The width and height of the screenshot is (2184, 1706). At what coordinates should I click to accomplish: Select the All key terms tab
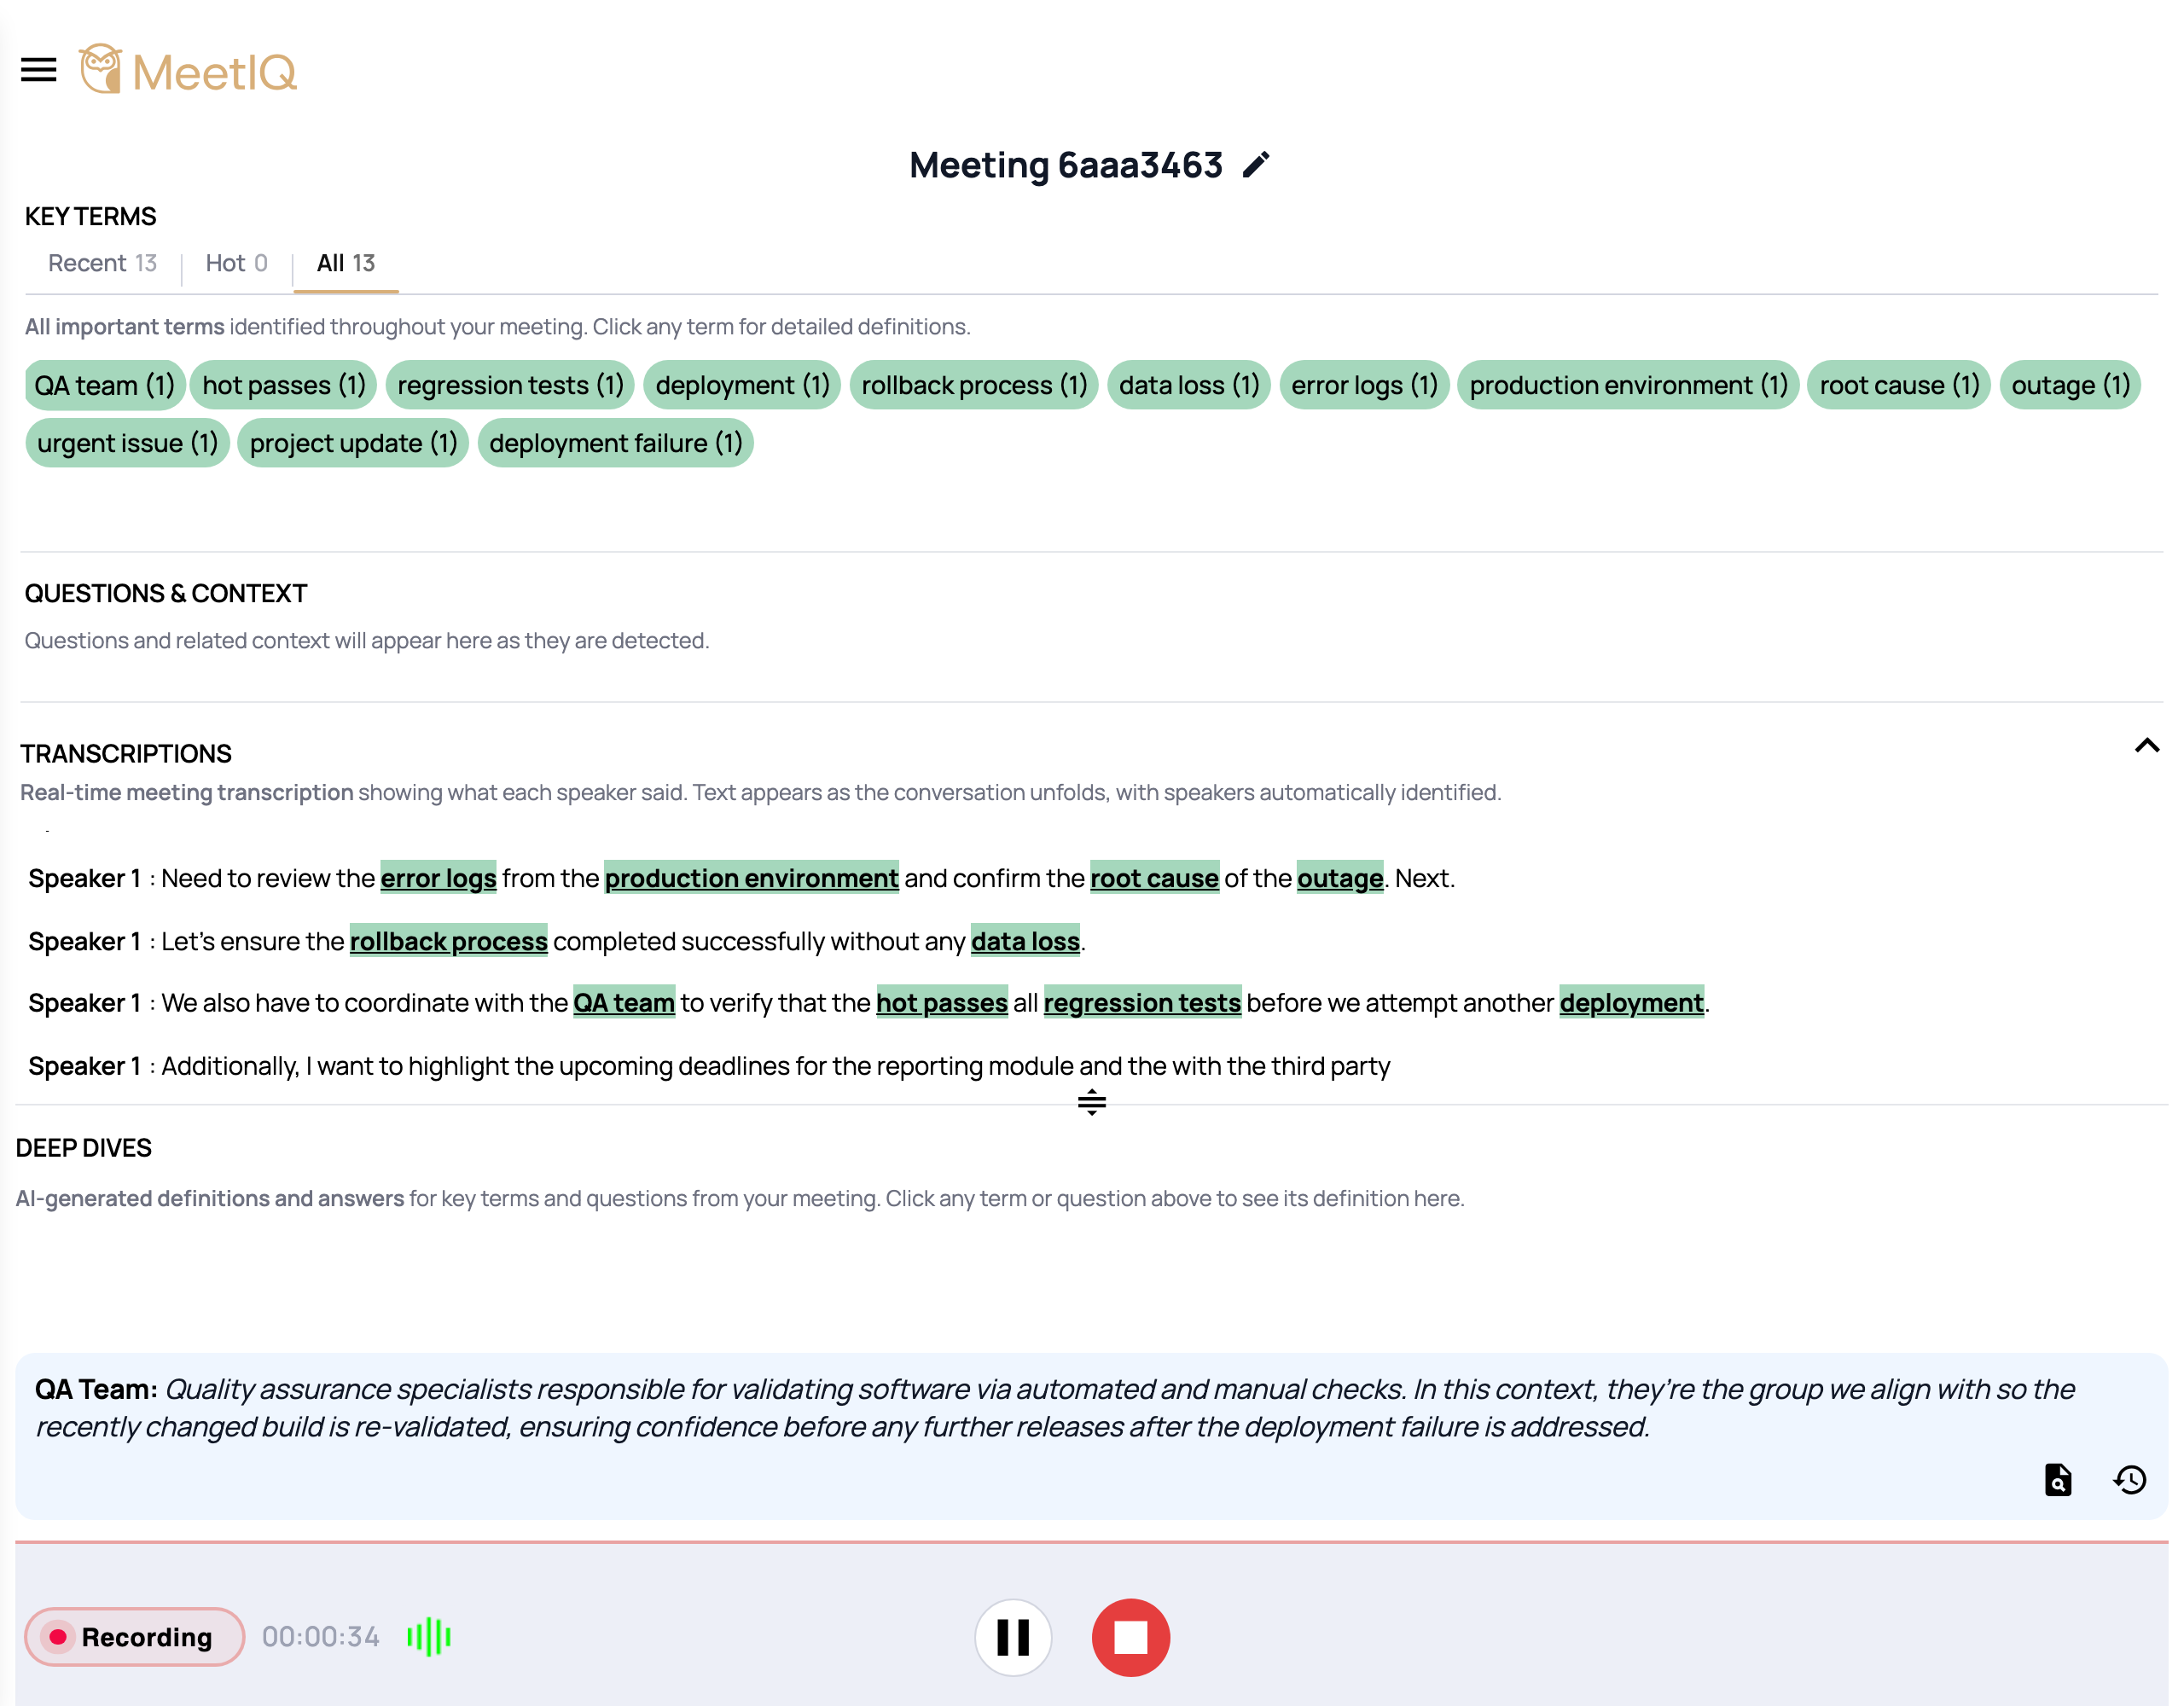pos(346,263)
